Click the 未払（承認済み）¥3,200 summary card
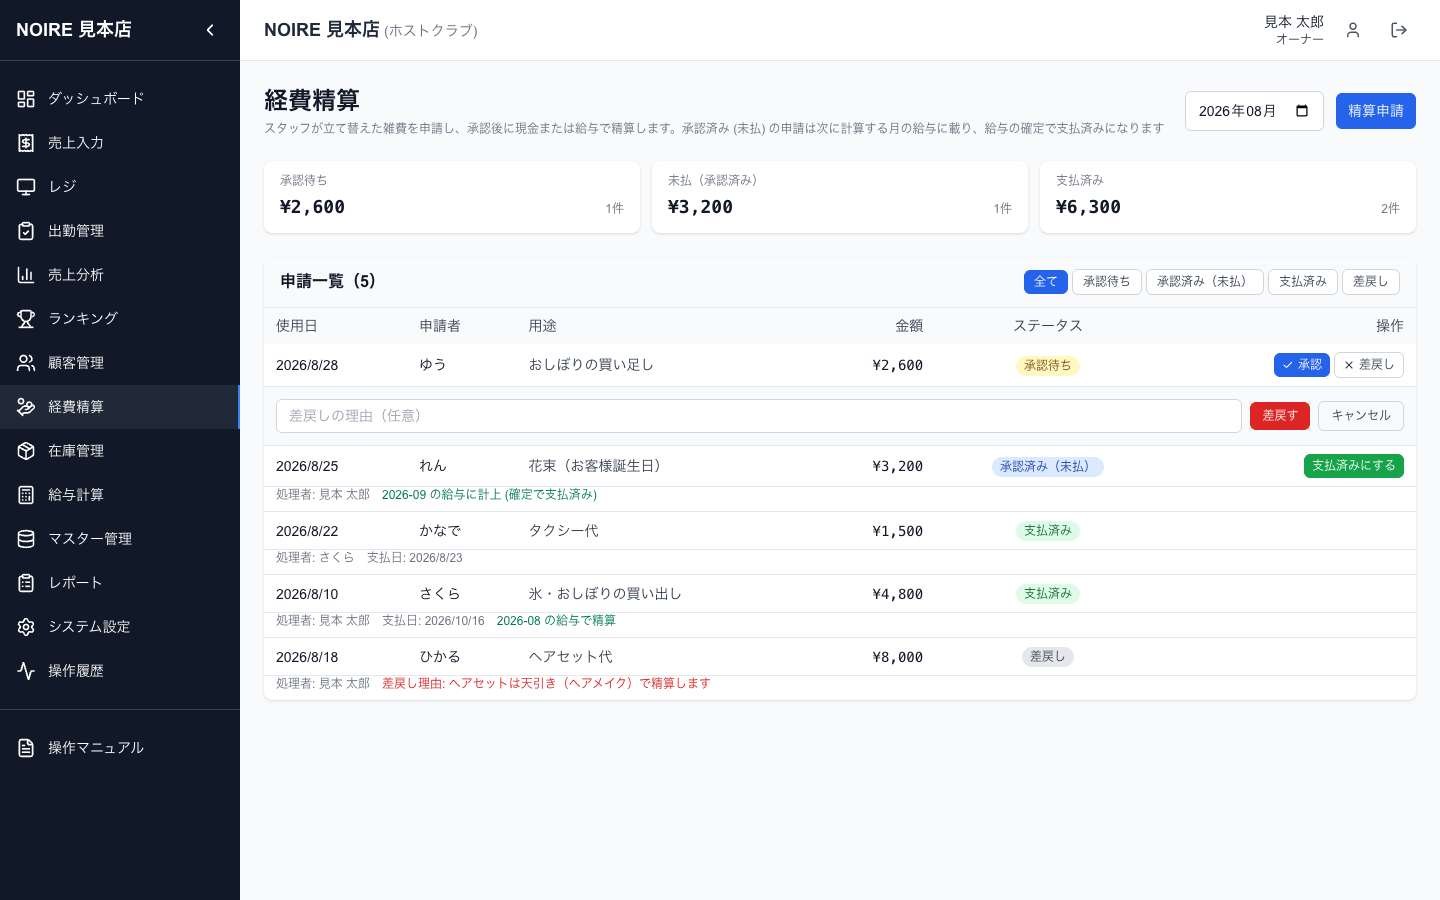1440x900 pixels. tap(840, 197)
